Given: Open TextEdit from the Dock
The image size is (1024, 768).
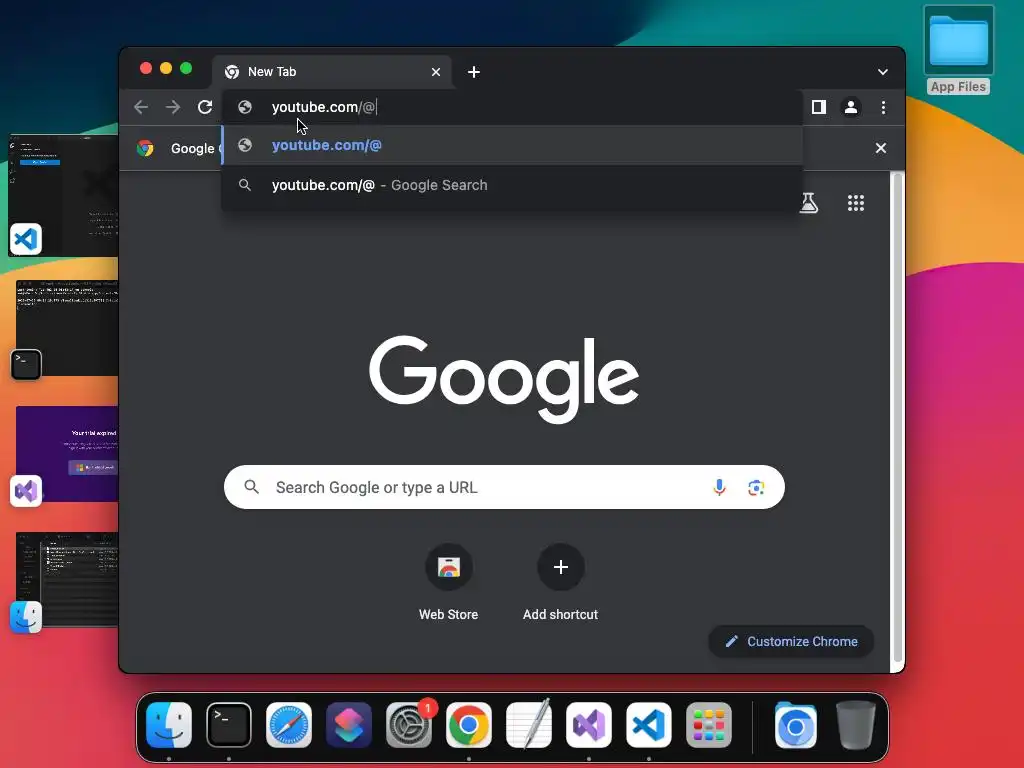Looking at the screenshot, I should 529,725.
